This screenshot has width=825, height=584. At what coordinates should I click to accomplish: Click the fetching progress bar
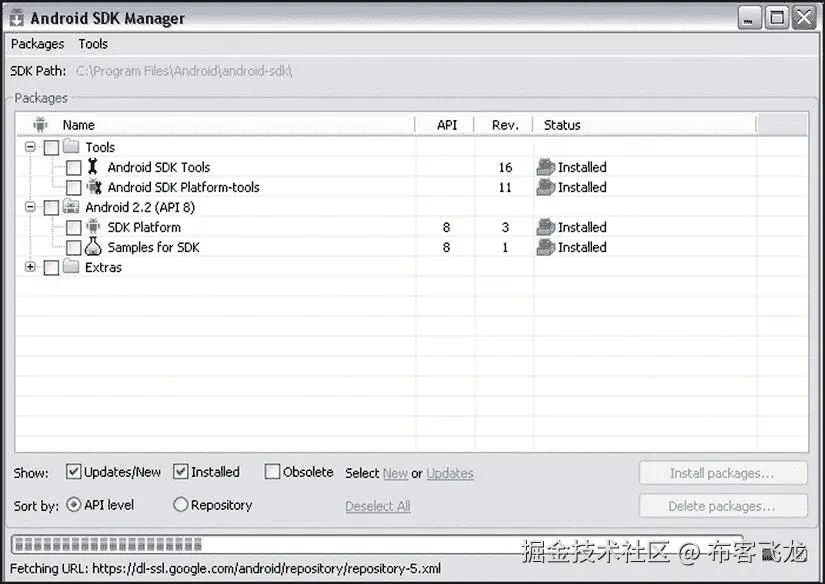point(377,545)
